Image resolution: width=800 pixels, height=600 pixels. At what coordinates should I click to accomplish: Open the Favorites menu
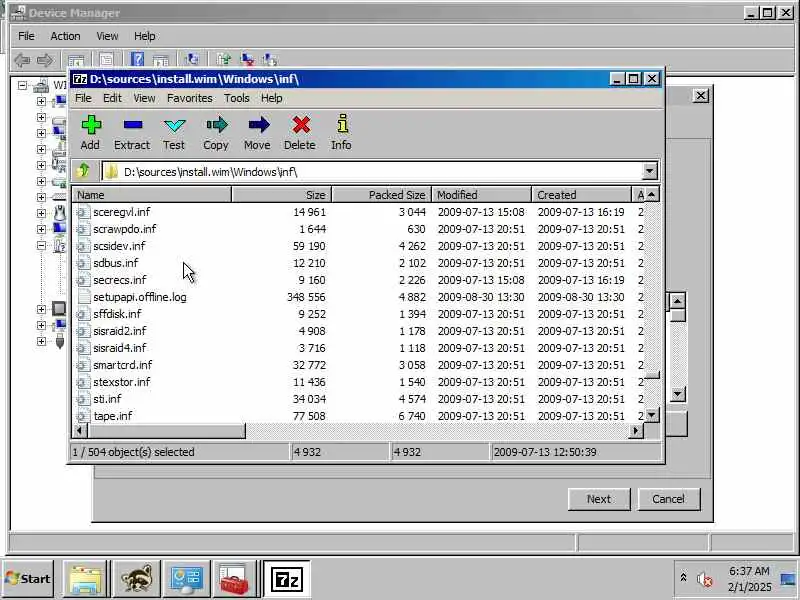pyautogui.click(x=190, y=98)
